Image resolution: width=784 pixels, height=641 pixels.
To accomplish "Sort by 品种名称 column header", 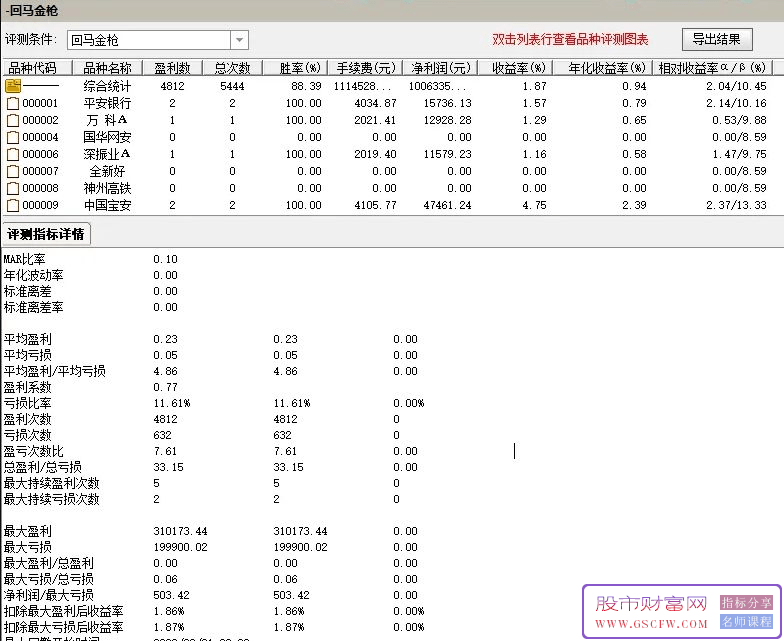I will tap(107, 68).
